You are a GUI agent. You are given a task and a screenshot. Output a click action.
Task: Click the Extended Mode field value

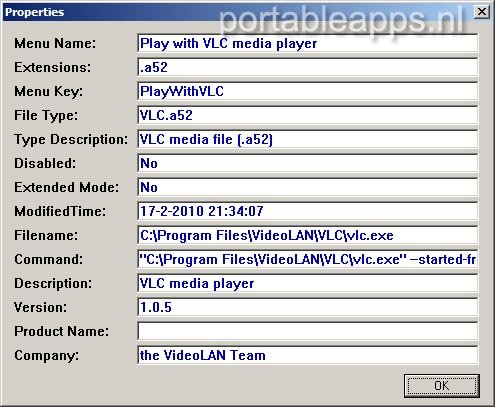click(308, 187)
